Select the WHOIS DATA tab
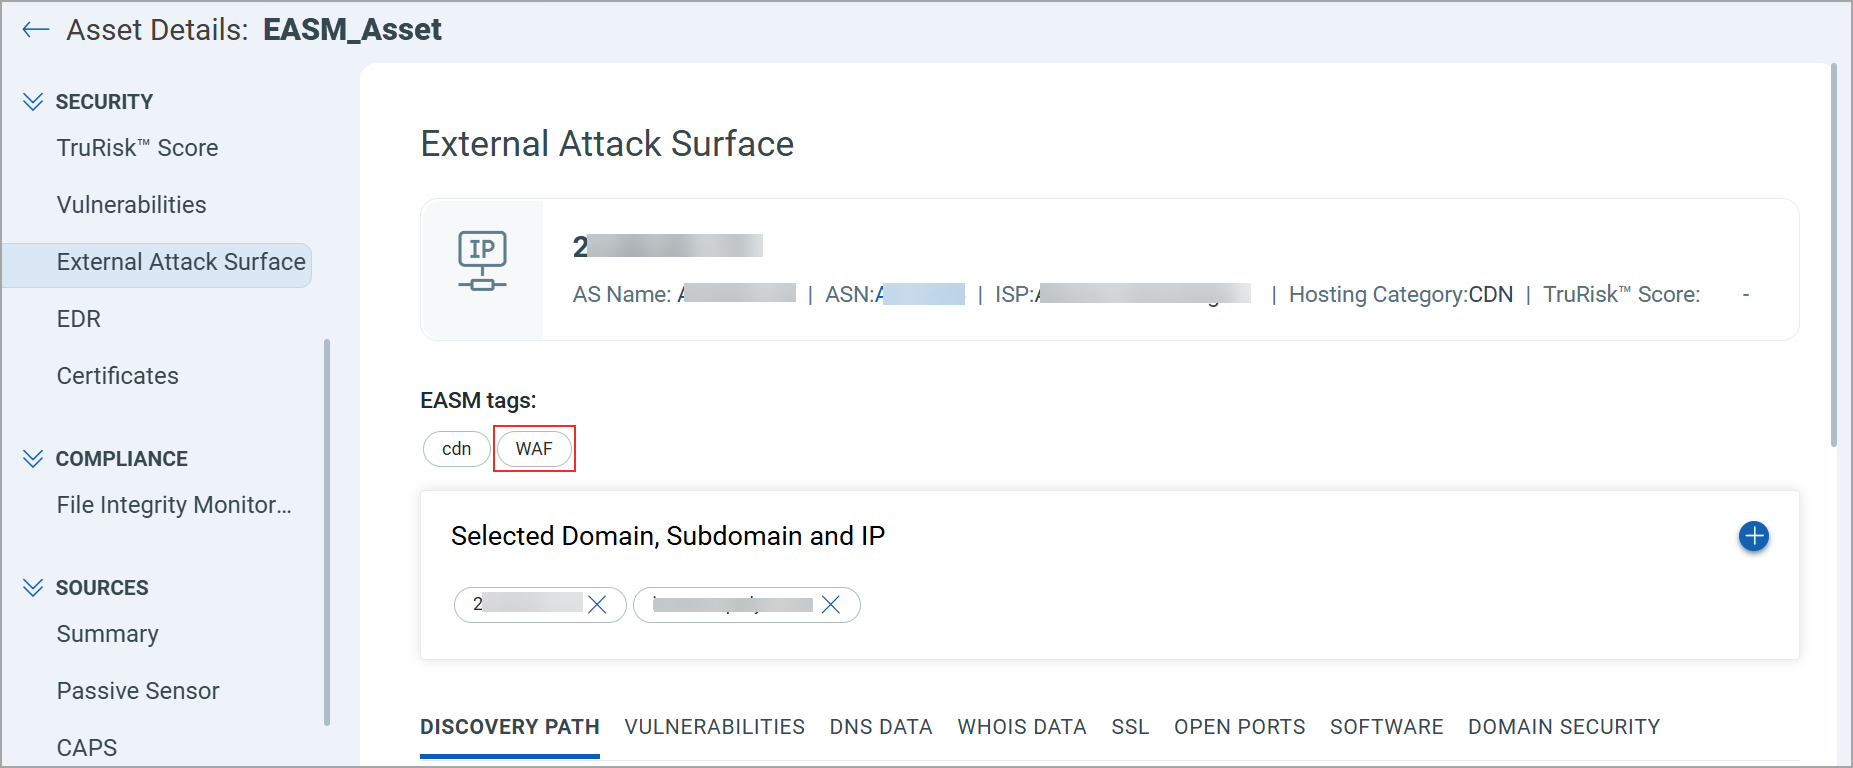The image size is (1853, 768). point(1021,727)
